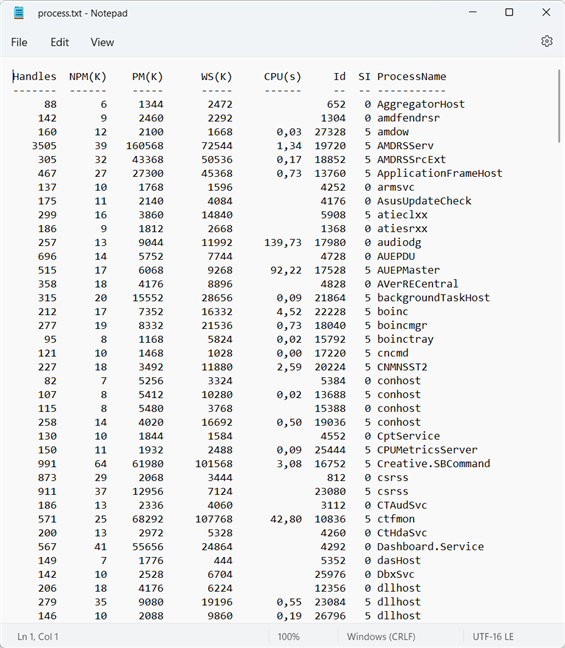Viewport: 565px width, 648px height.
Task: Click the boinctray process name
Action: (405, 340)
